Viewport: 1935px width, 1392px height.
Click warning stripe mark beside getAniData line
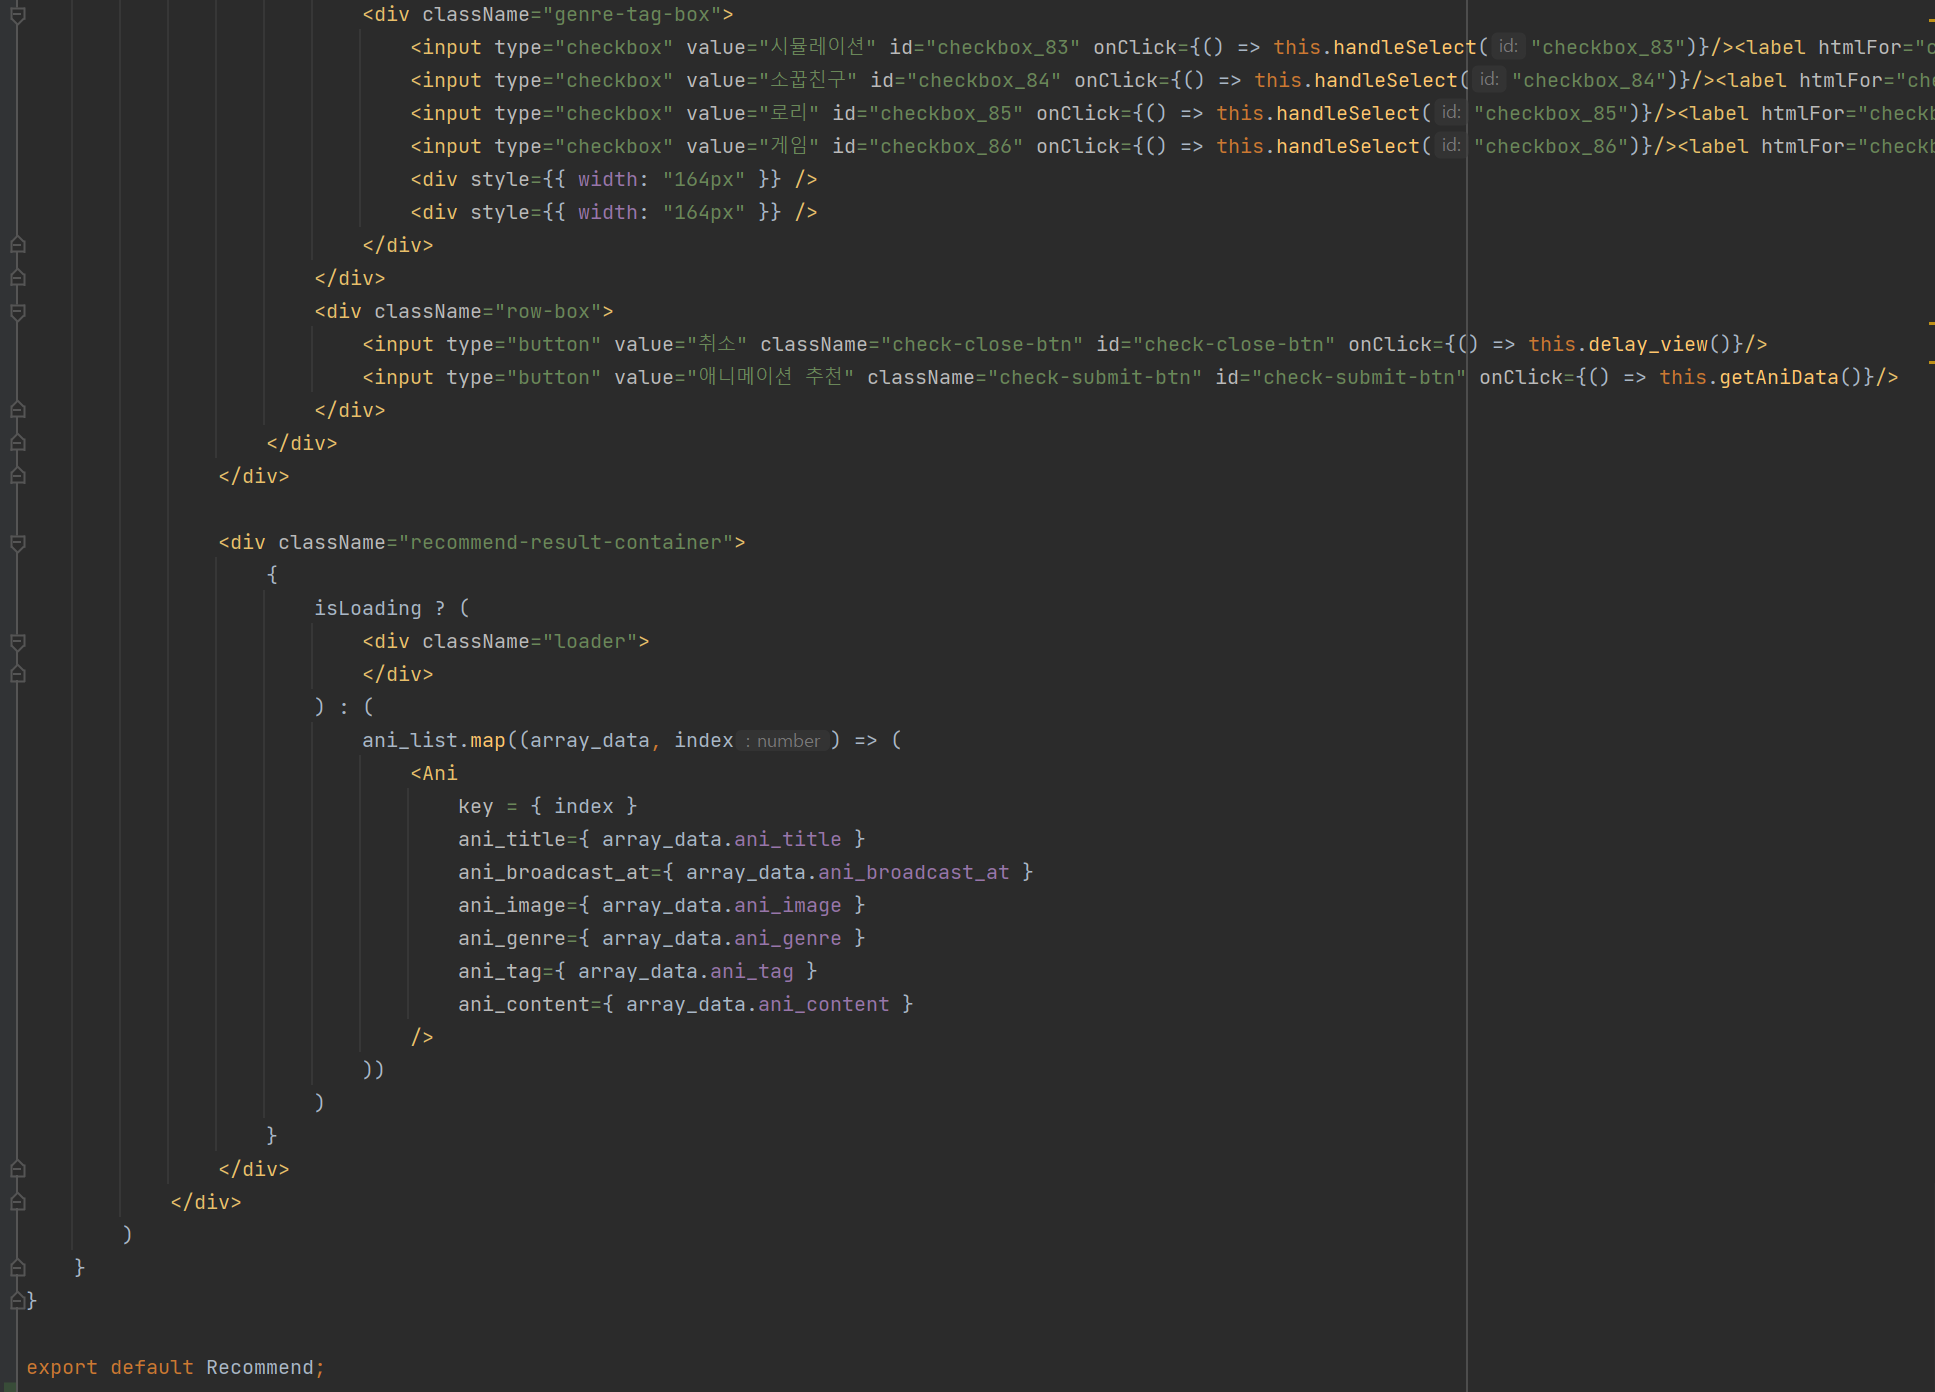click(x=1930, y=361)
